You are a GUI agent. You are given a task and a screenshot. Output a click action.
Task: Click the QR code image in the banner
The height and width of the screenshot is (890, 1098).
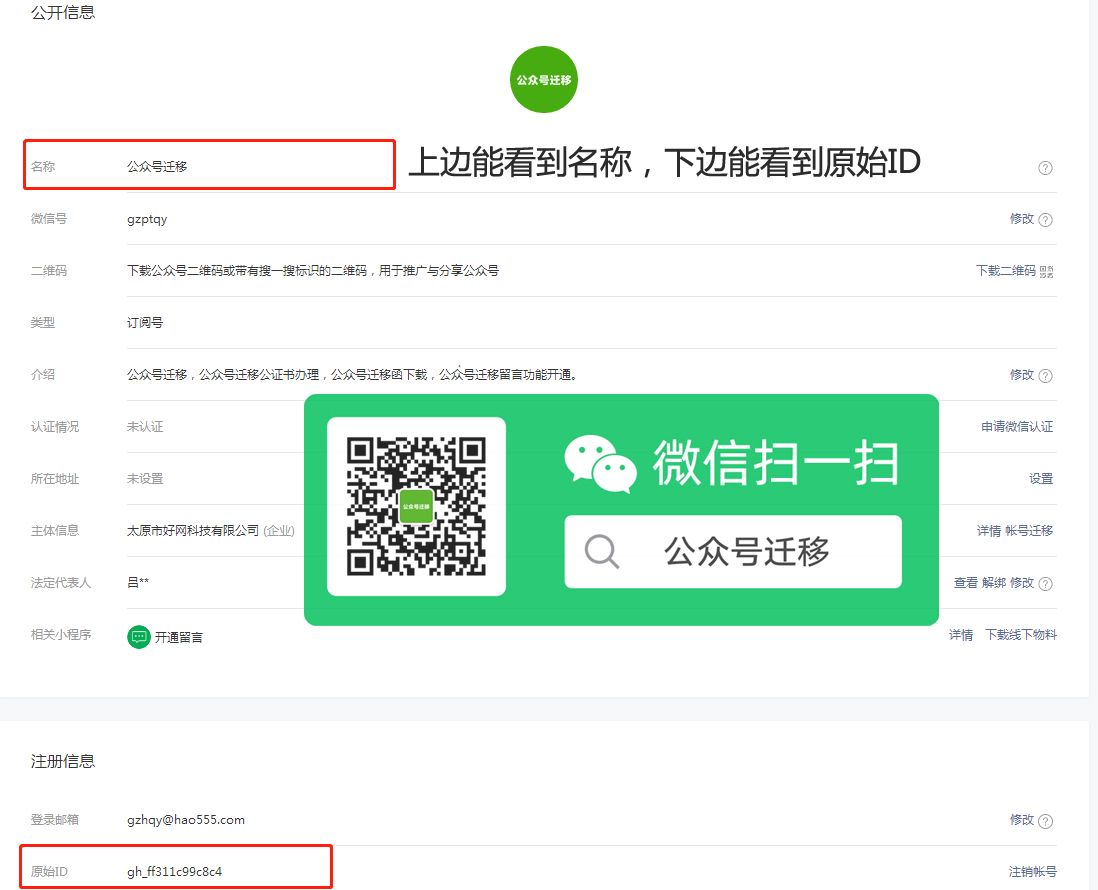[x=416, y=506]
